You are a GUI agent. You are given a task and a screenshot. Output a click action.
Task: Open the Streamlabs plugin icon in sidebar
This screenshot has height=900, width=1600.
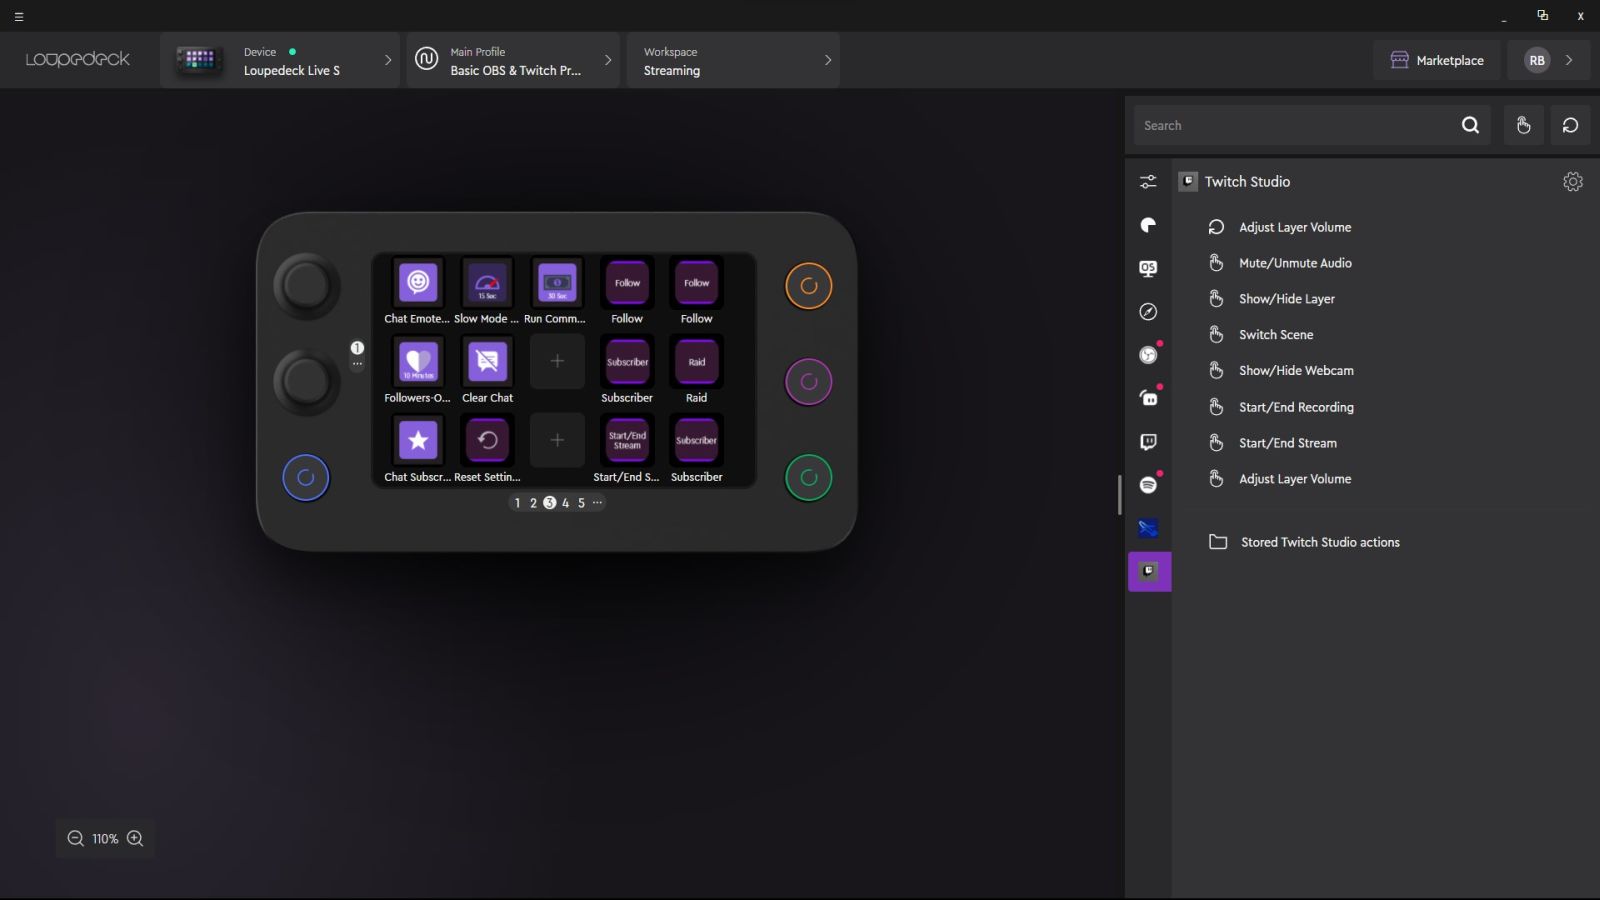tap(1148, 398)
